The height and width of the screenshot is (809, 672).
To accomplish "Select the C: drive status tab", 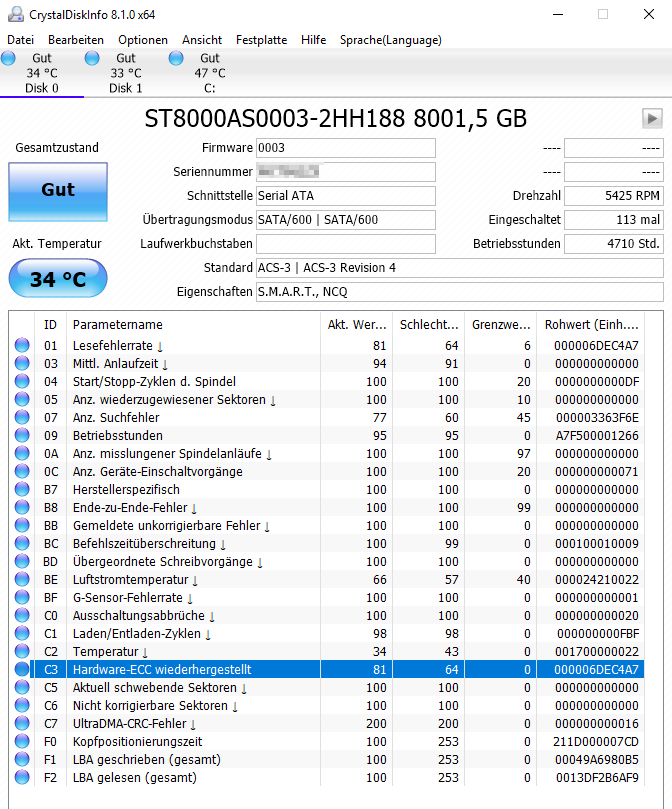I will 210,73.
